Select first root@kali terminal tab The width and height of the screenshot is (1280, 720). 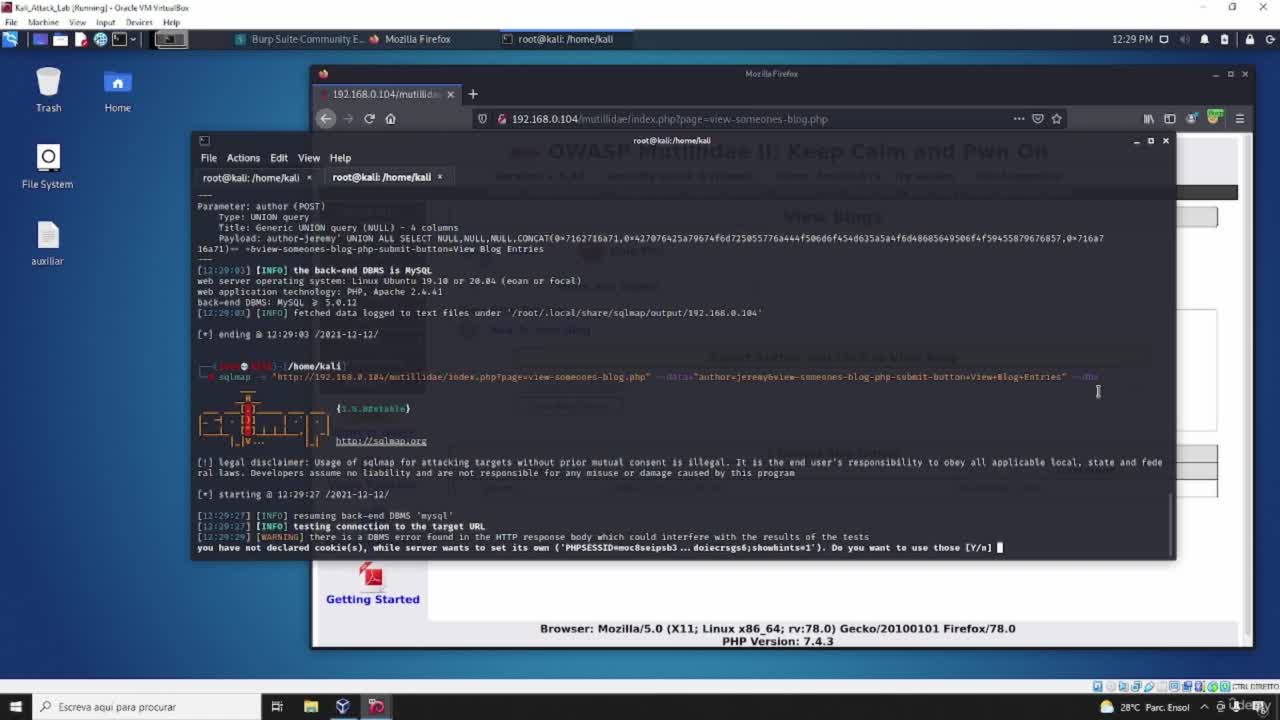[251, 177]
